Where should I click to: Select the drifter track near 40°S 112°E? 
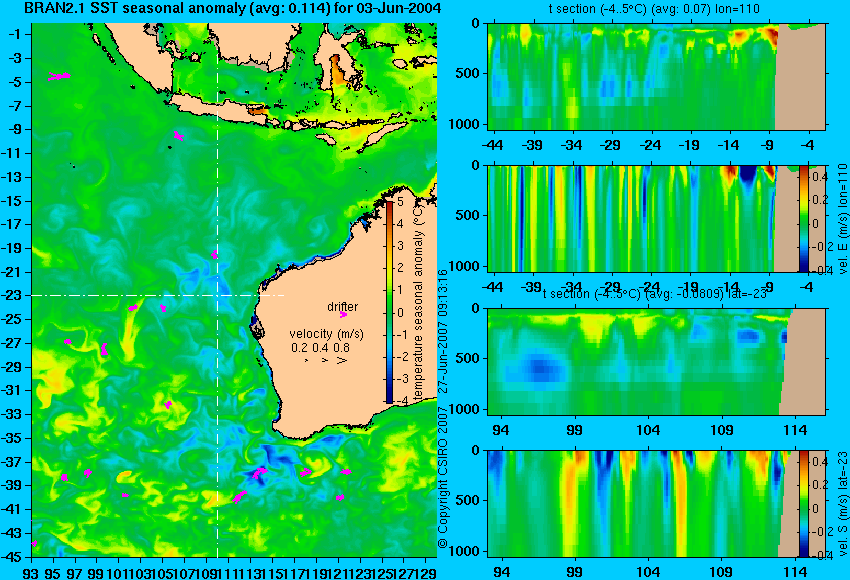(x=240, y=496)
